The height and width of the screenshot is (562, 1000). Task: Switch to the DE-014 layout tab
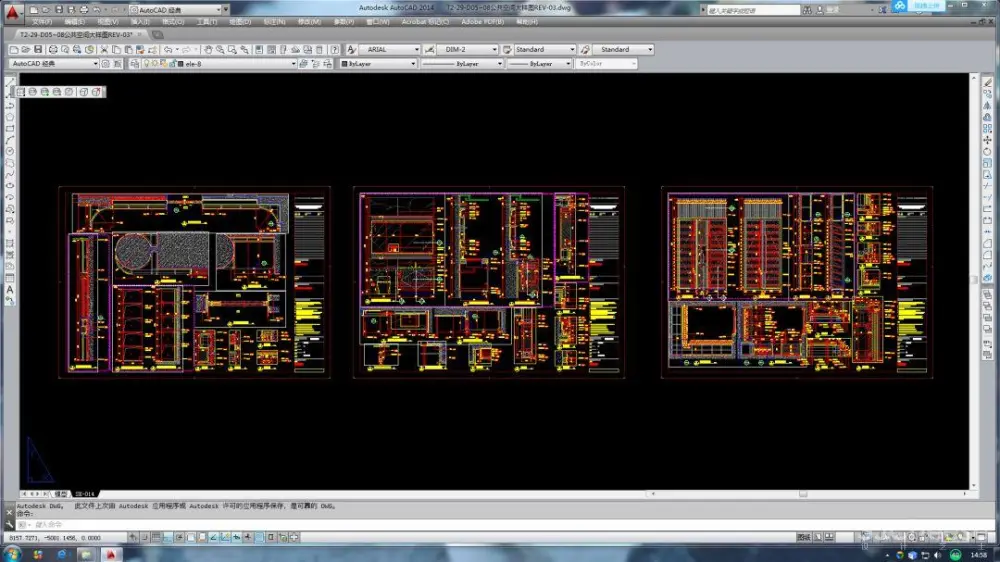coord(84,494)
